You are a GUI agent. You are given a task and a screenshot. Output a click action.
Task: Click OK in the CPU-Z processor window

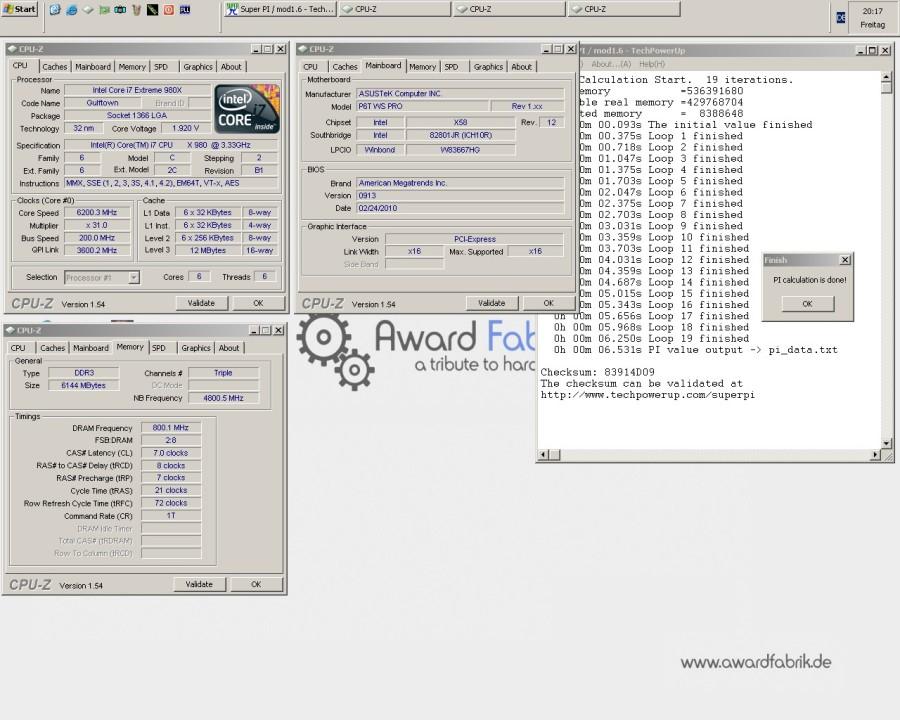point(258,303)
